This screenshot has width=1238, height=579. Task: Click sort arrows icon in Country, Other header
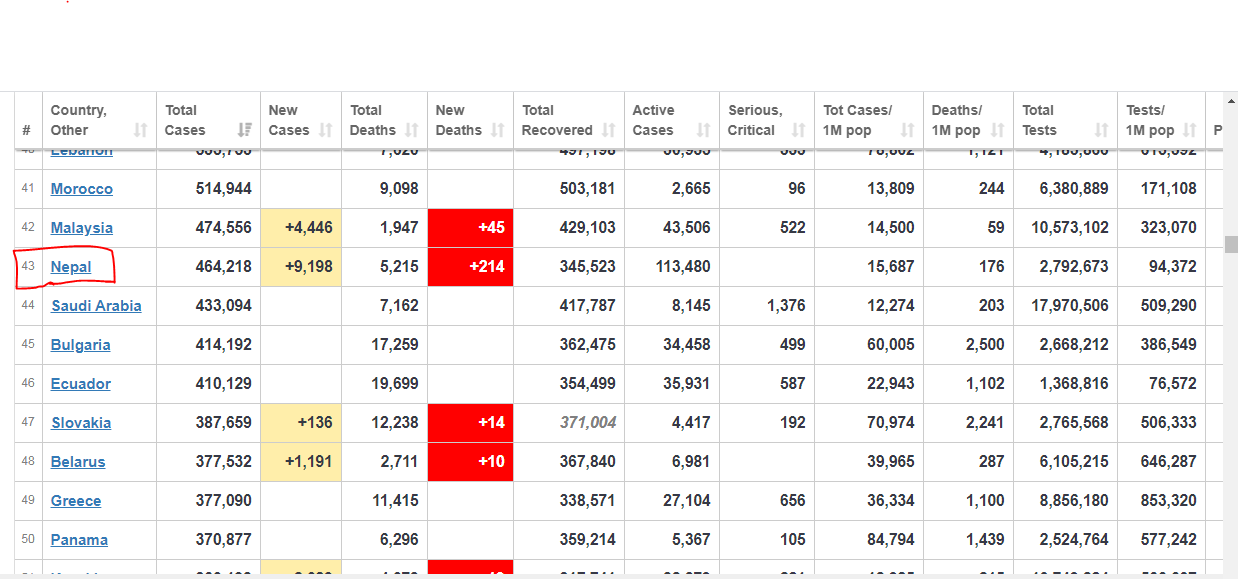coord(140,130)
